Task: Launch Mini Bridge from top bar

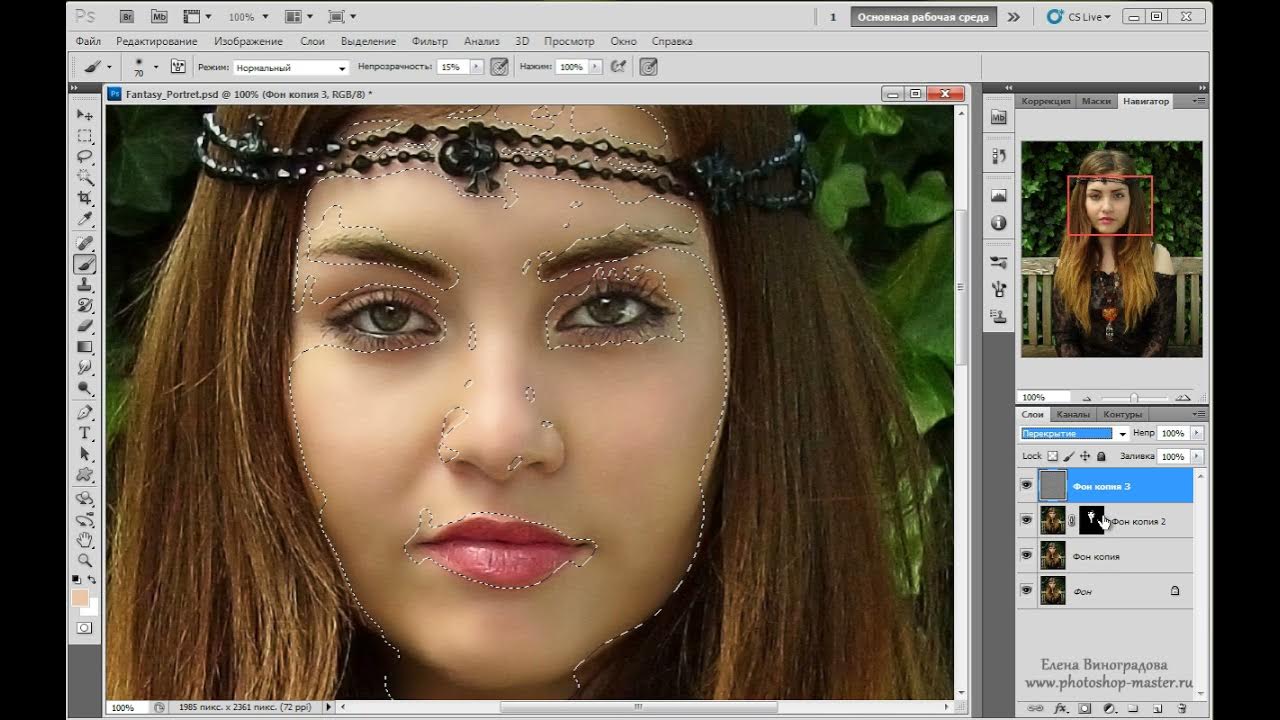Action: pyautogui.click(x=160, y=17)
